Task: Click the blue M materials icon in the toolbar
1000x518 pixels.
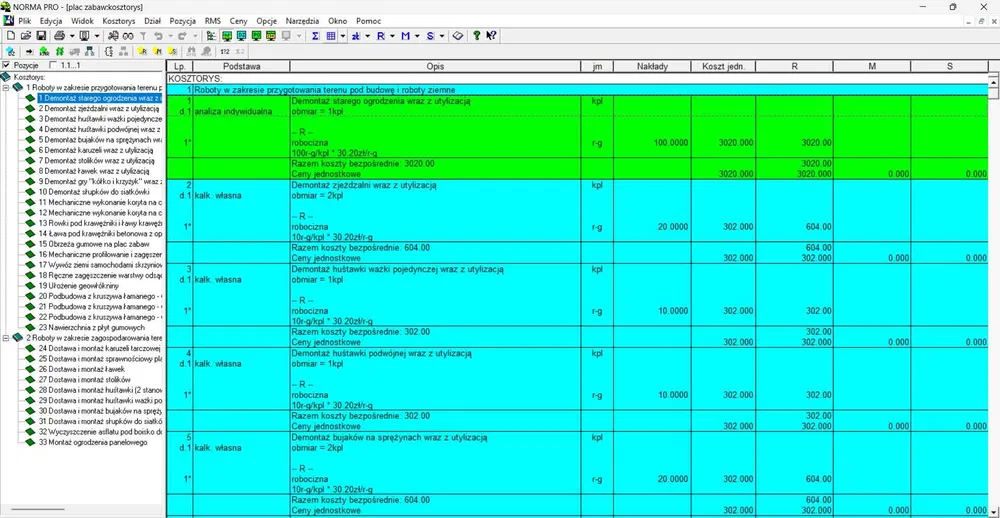Action: point(405,36)
